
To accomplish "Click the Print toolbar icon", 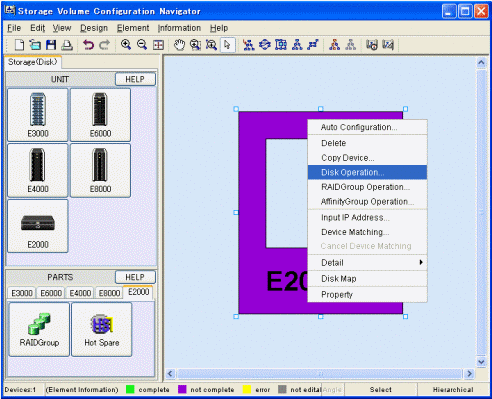I will tap(67, 45).
